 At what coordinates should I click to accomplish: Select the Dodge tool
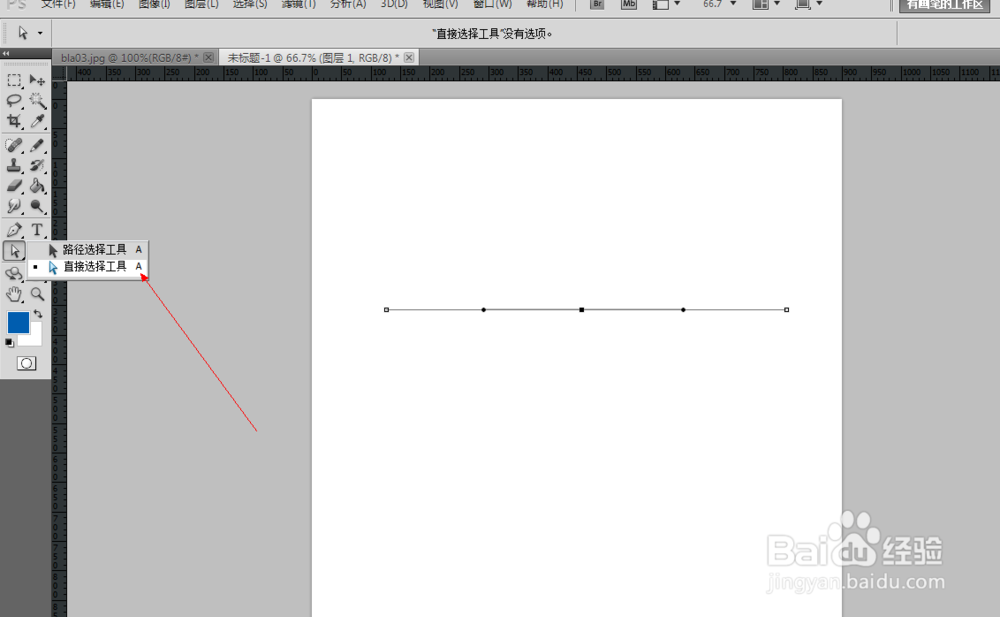click(37, 205)
